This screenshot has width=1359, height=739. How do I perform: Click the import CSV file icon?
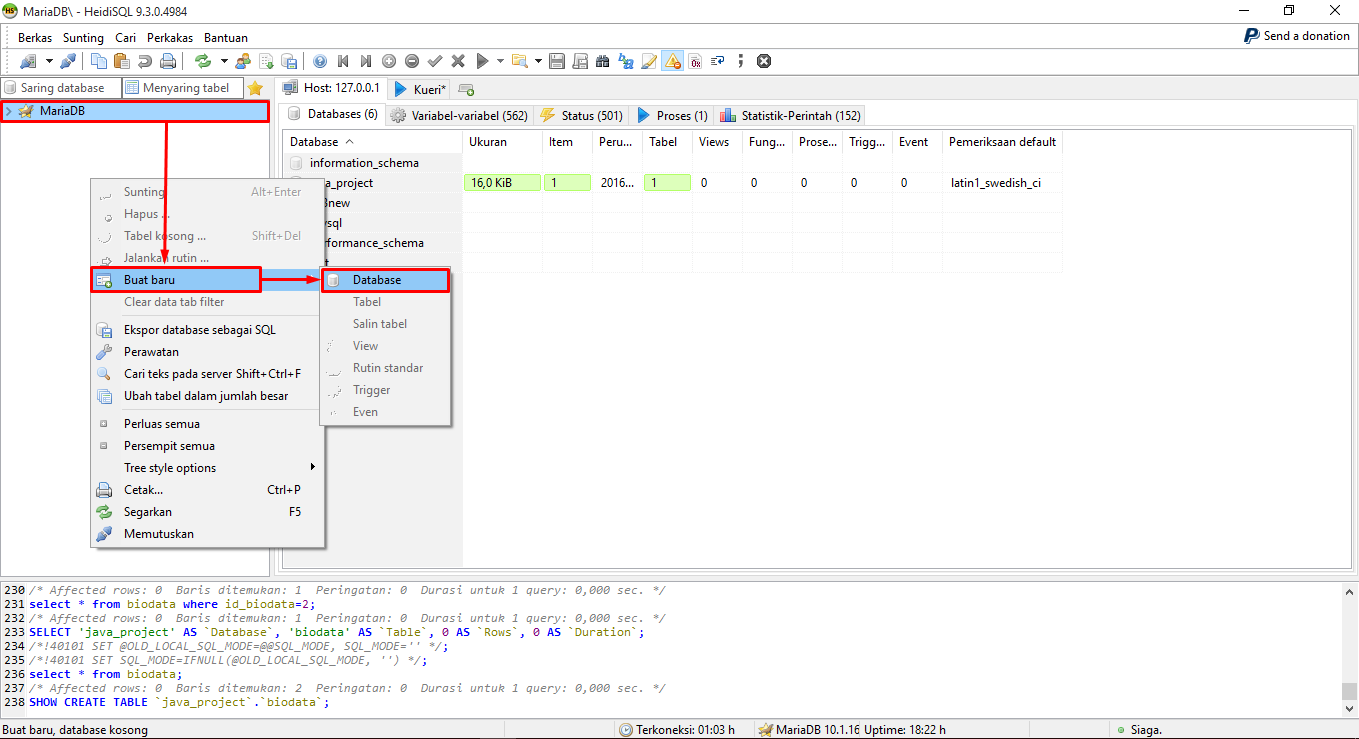[x=266, y=61]
